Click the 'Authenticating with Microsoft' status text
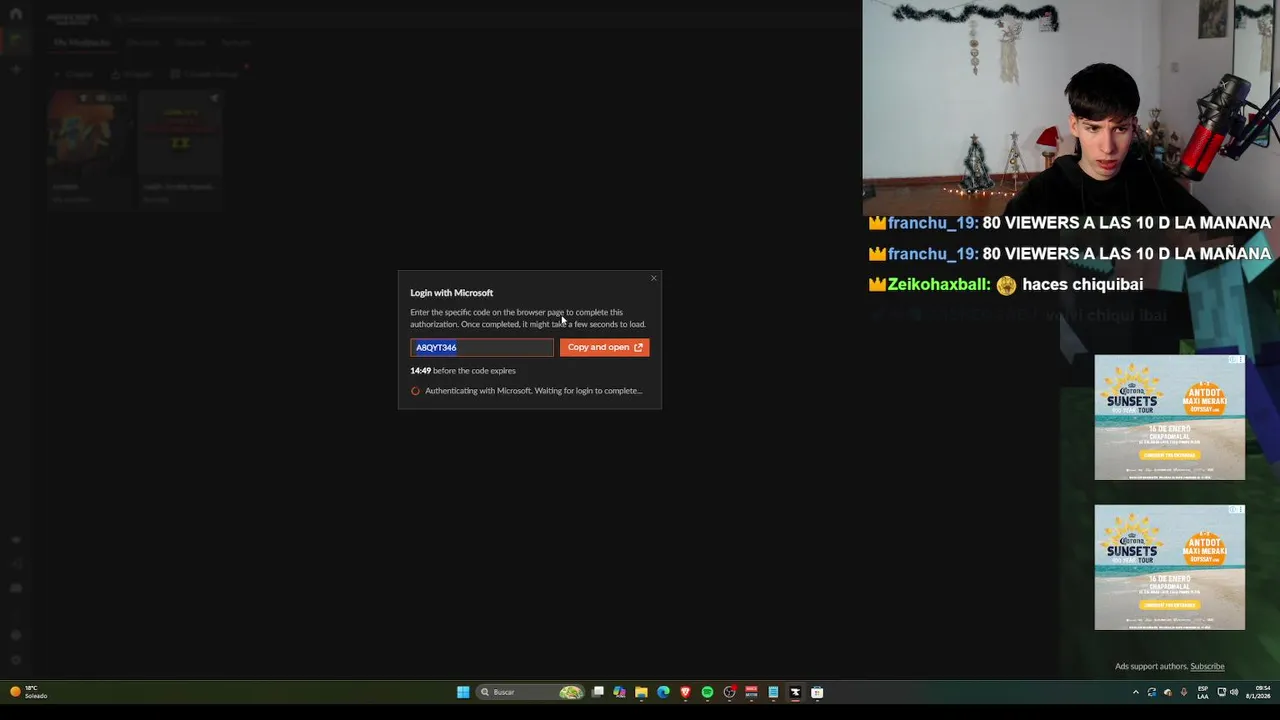 (x=534, y=391)
